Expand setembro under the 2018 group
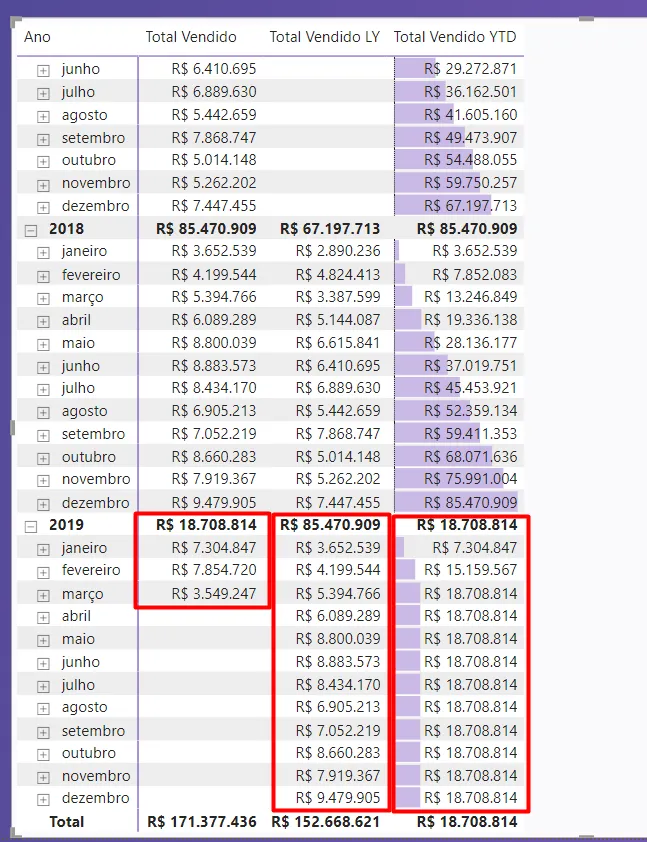The width and height of the screenshot is (647, 842). point(43,435)
